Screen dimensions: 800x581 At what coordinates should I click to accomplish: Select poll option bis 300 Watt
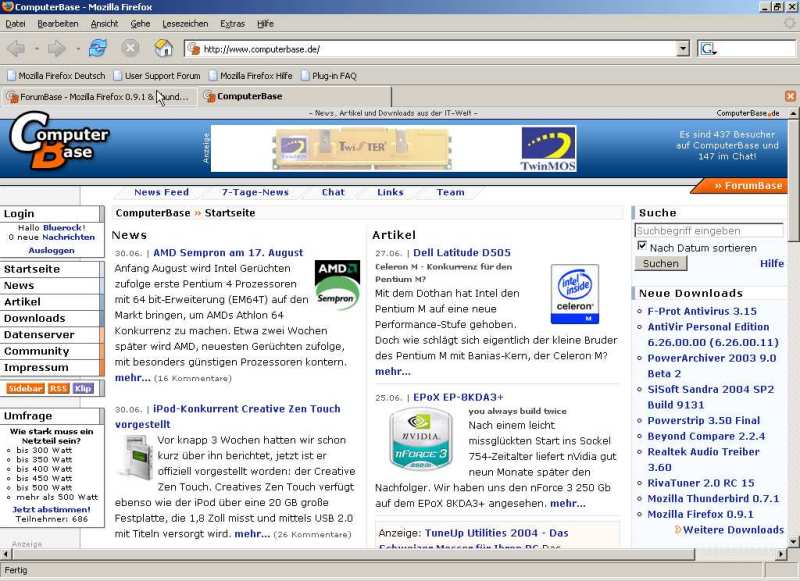[9, 450]
